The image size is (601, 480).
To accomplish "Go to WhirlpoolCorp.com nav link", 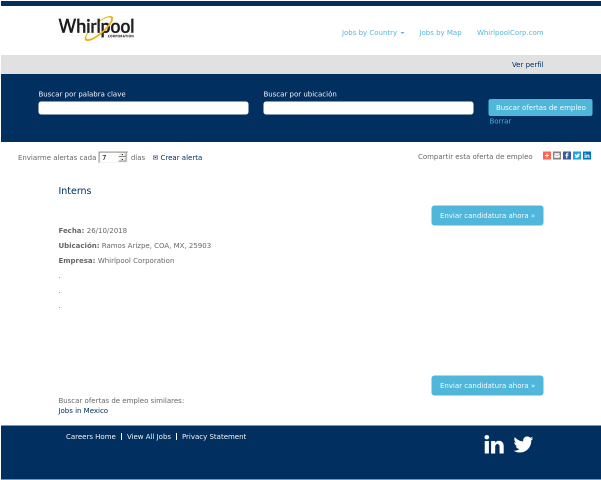I will coord(510,33).
